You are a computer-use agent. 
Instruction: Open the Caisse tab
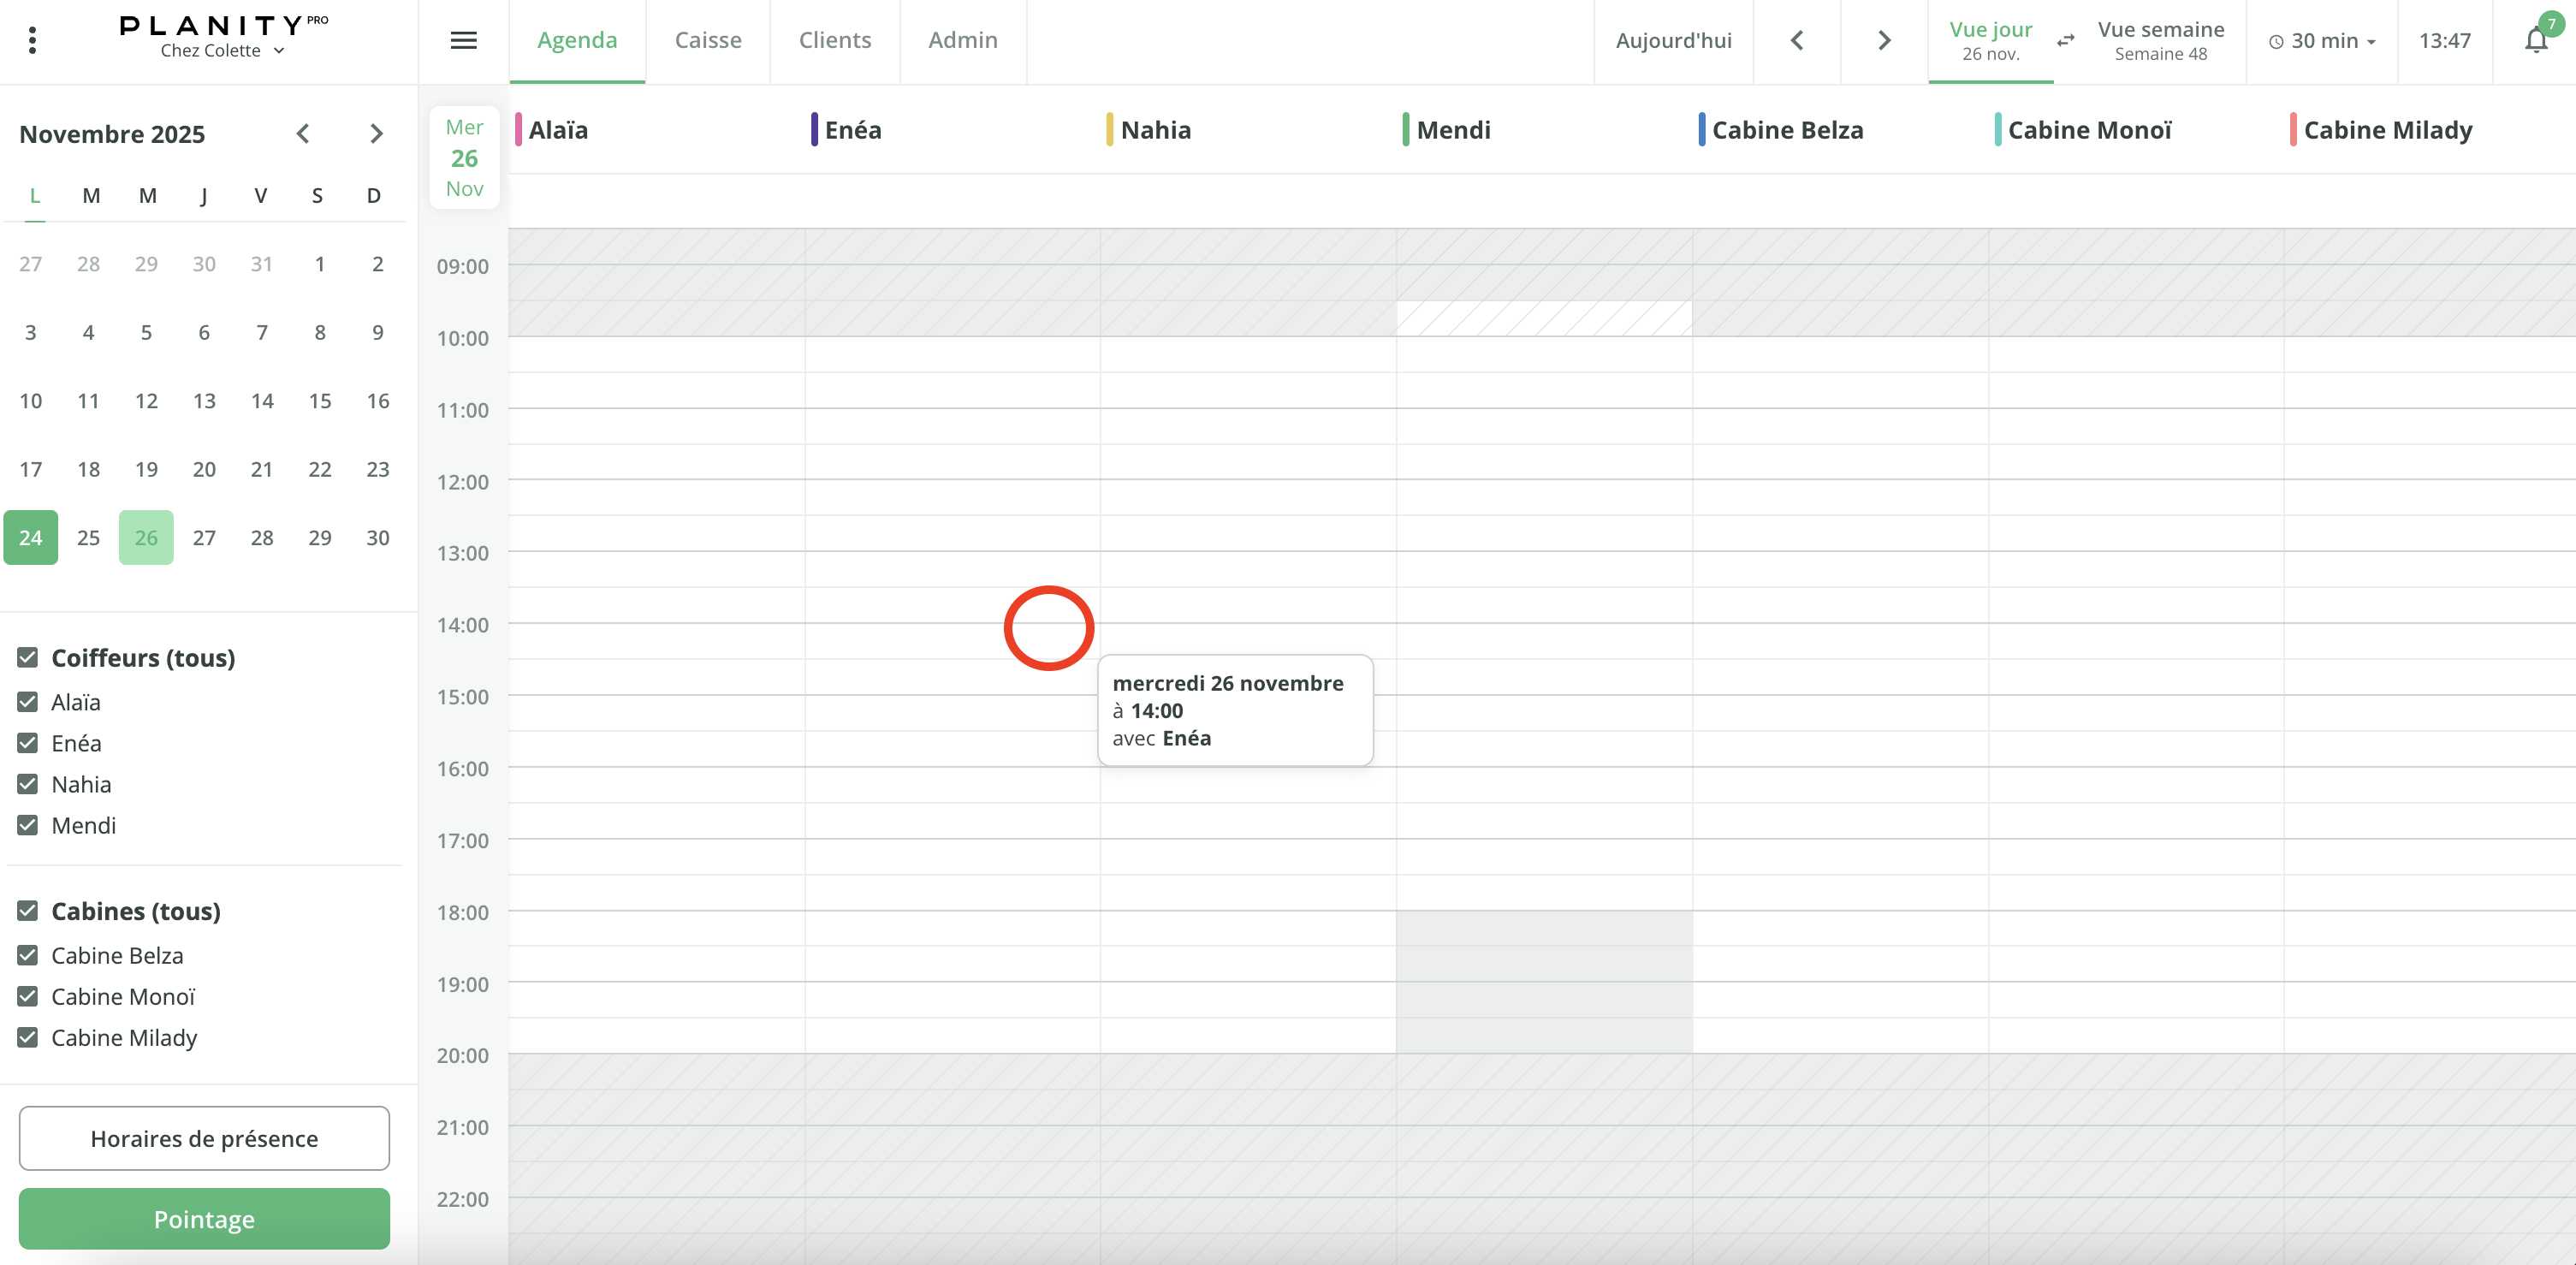(707, 40)
